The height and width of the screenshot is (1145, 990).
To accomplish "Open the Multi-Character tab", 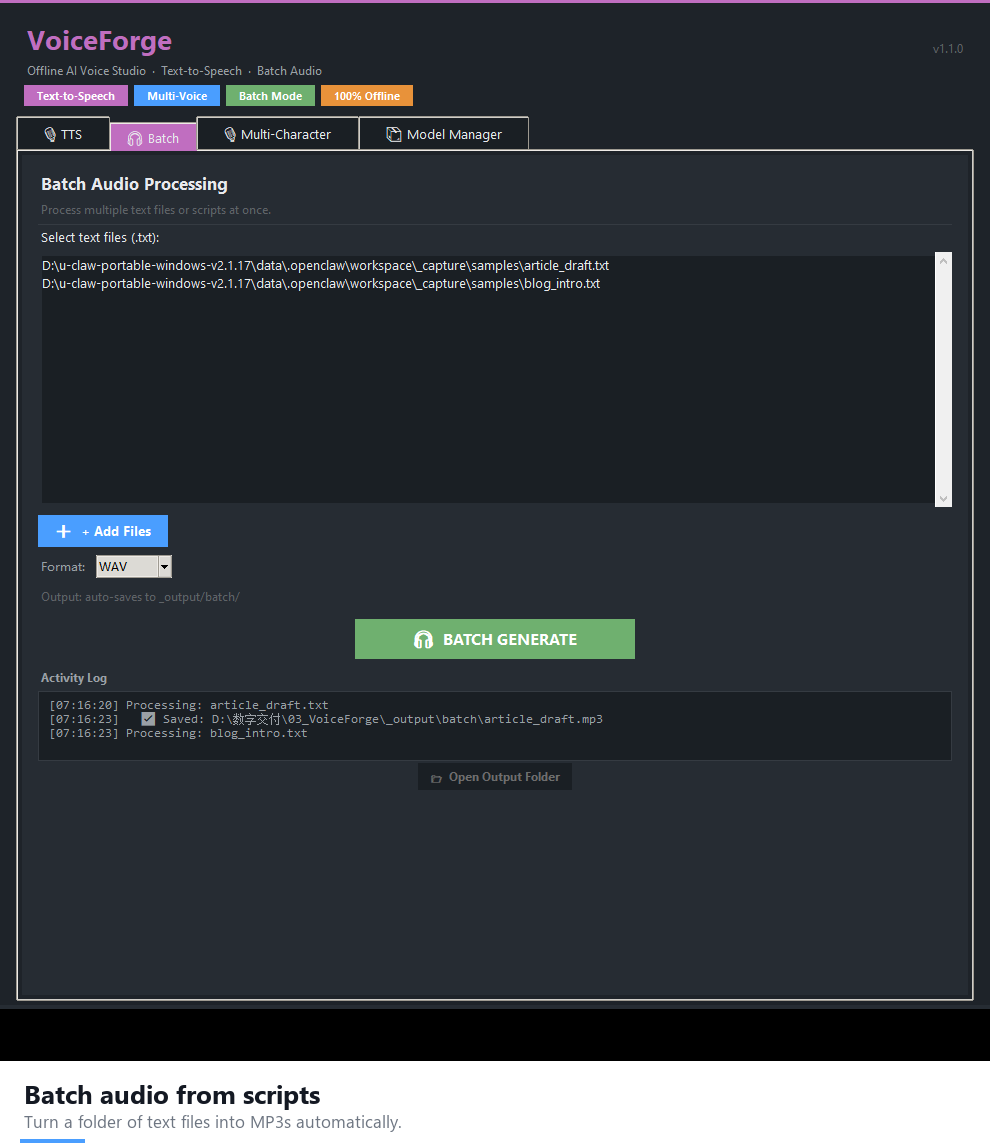I will coord(277,134).
